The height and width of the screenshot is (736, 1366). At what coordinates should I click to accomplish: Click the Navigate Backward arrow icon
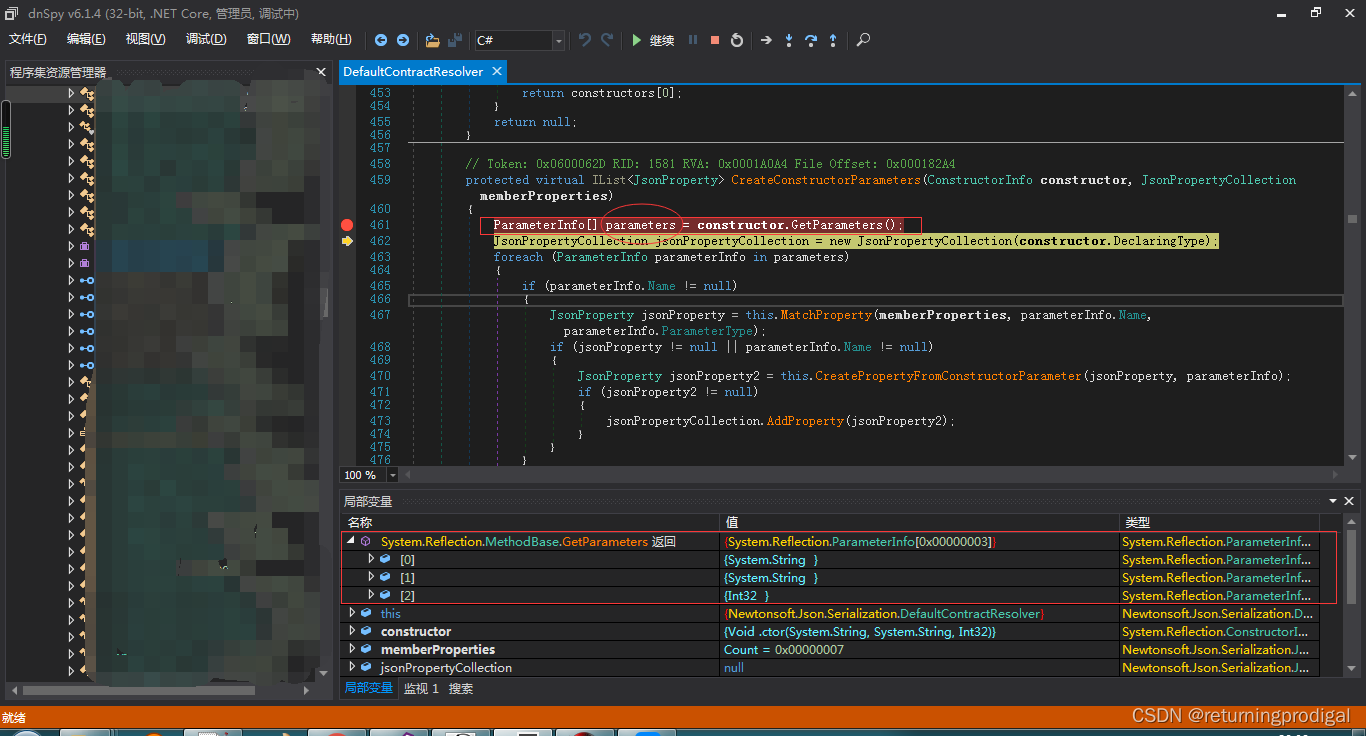point(381,40)
